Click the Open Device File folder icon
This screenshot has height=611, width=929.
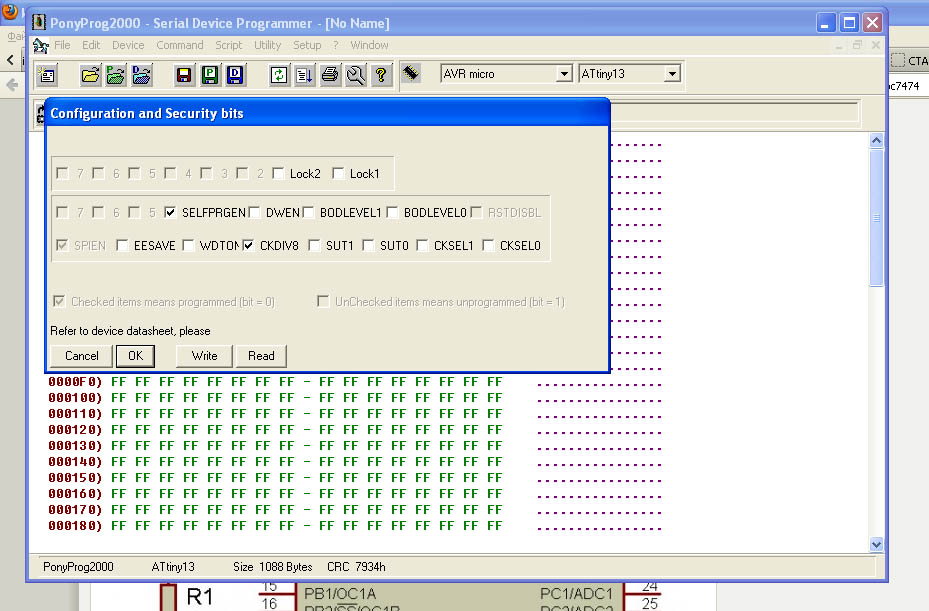tap(90, 75)
